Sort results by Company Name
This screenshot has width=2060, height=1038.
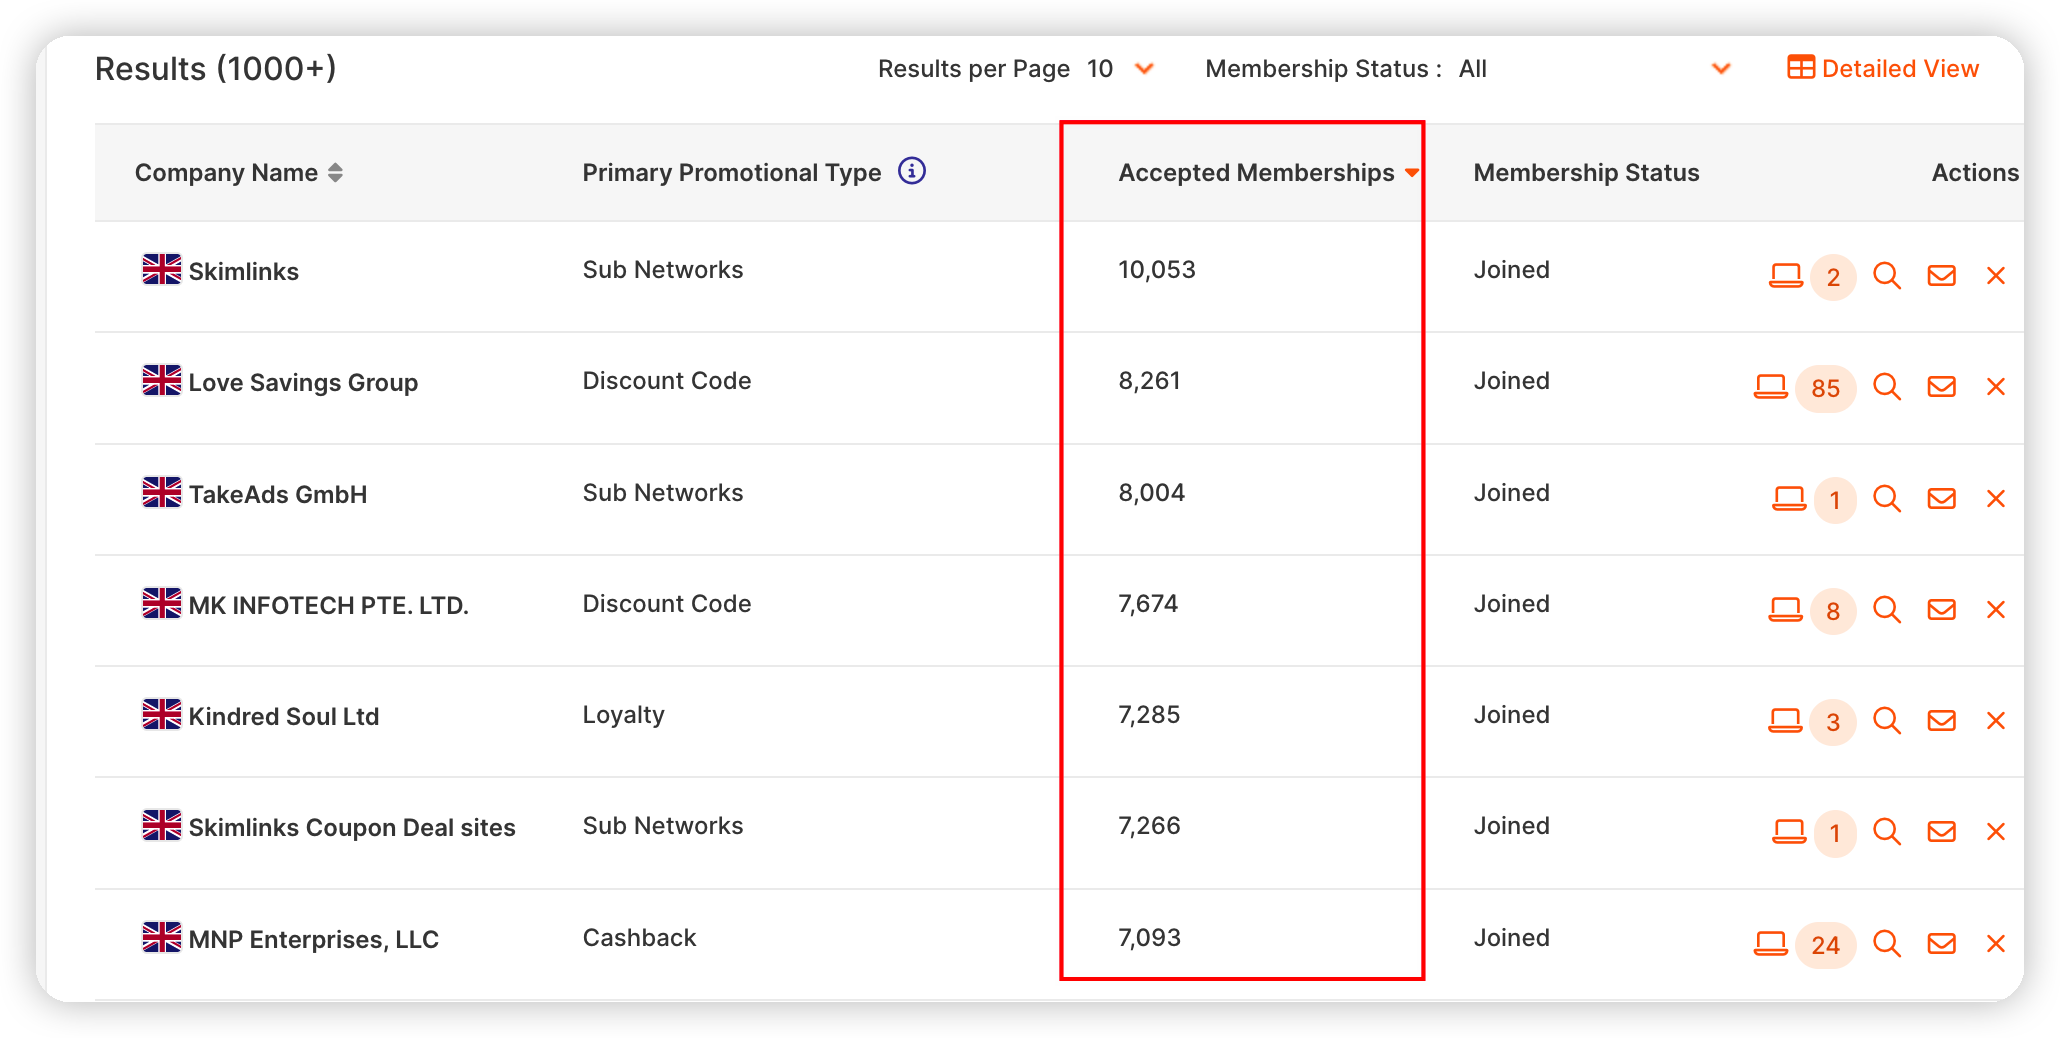(x=335, y=172)
